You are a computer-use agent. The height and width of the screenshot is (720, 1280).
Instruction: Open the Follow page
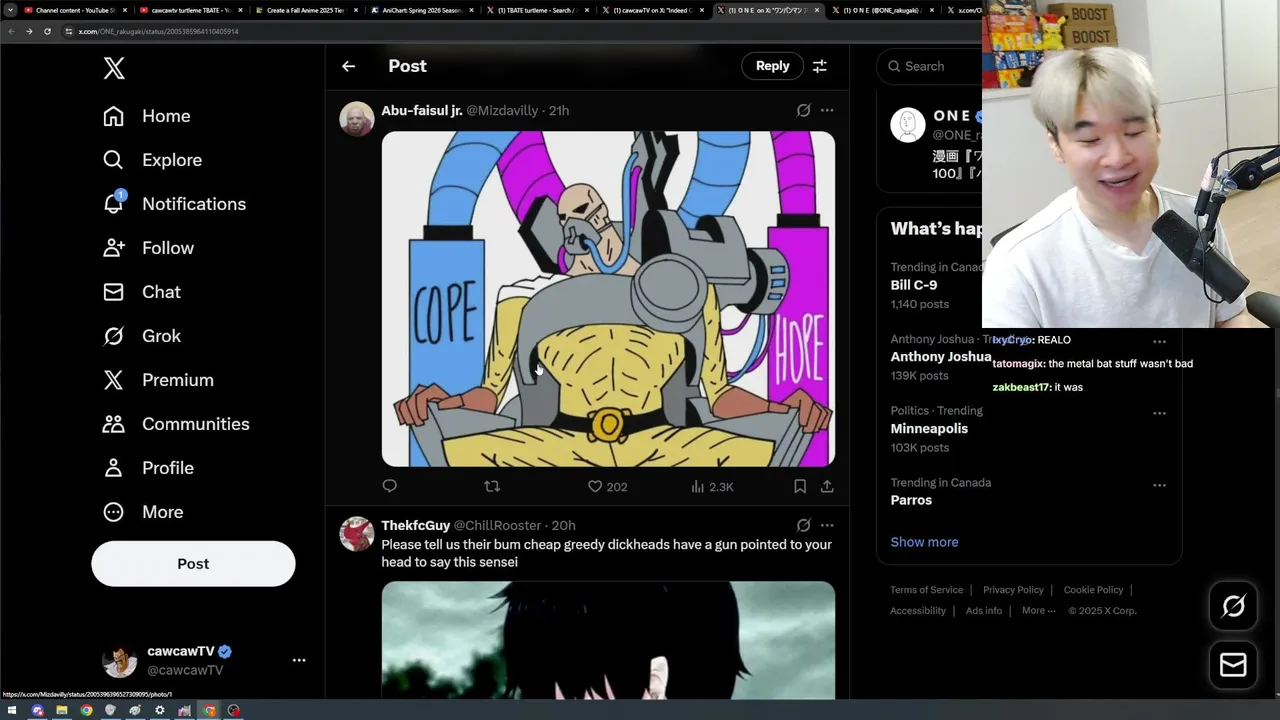pyautogui.click(x=148, y=248)
